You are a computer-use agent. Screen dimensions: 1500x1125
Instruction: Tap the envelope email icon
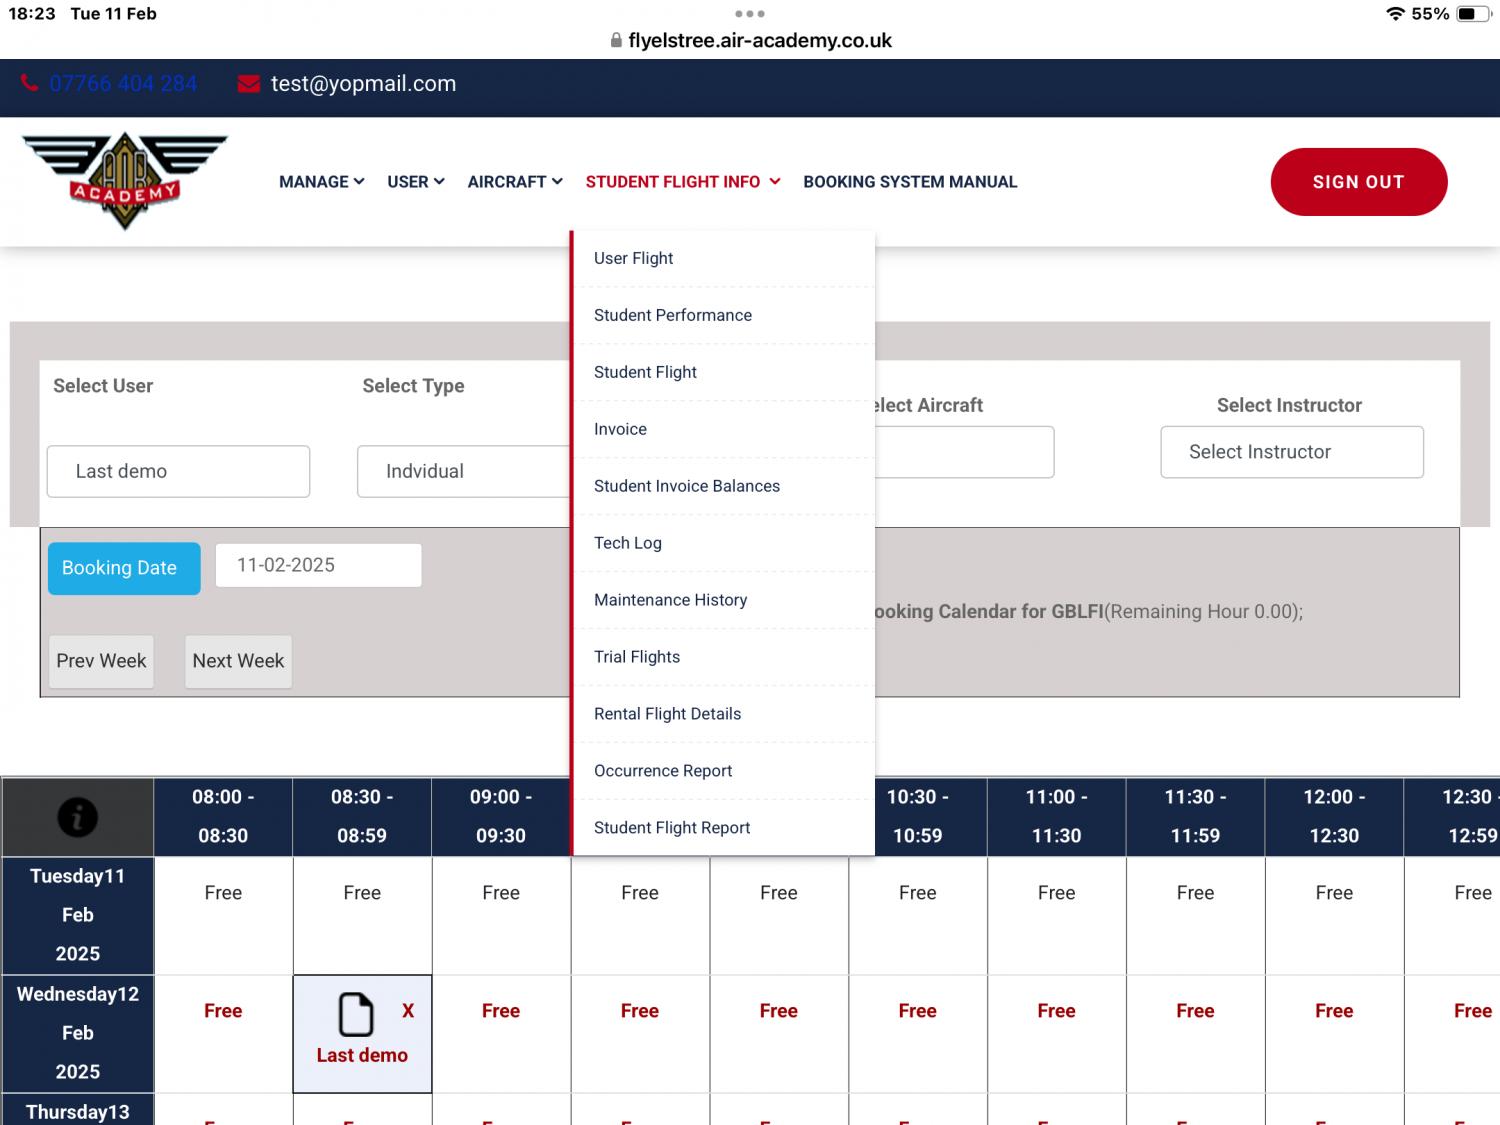point(249,84)
